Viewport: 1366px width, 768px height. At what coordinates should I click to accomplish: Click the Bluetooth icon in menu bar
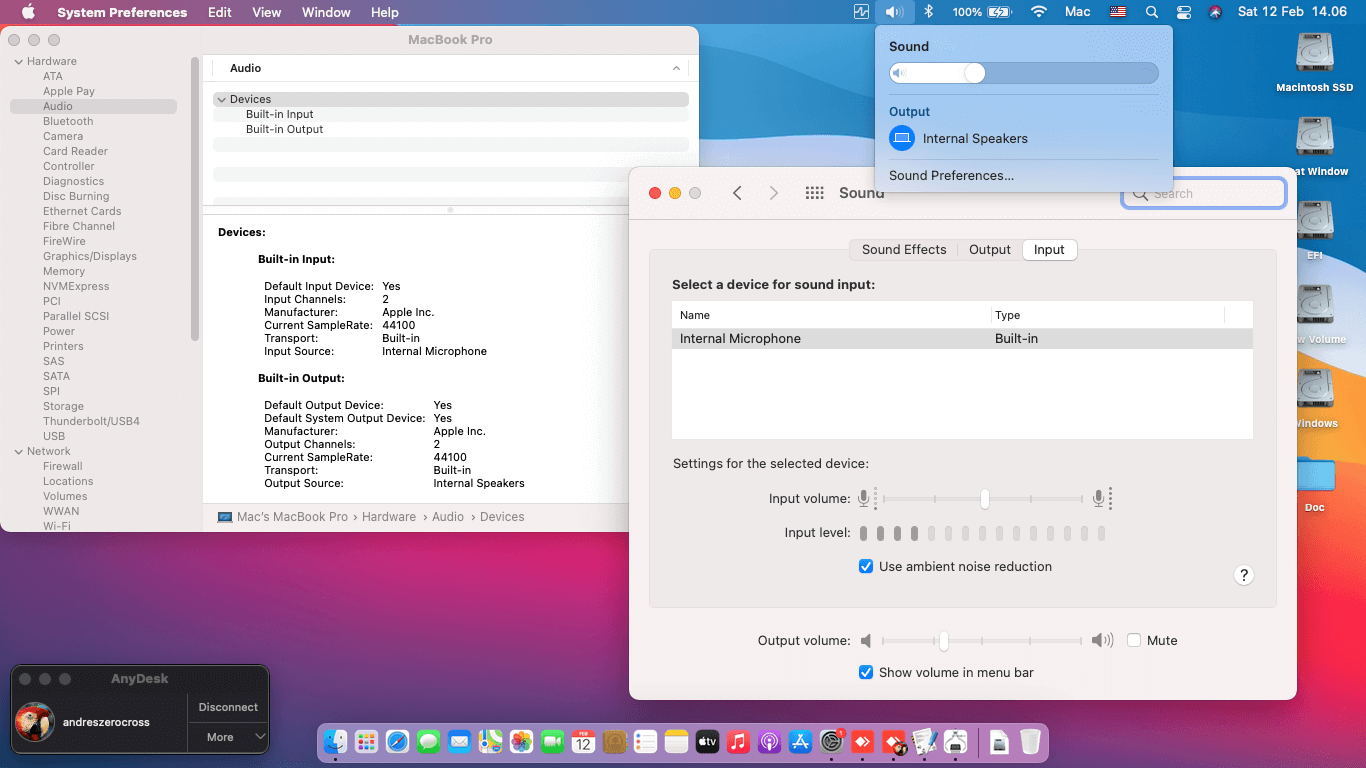pyautogui.click(x=928, y=12)
